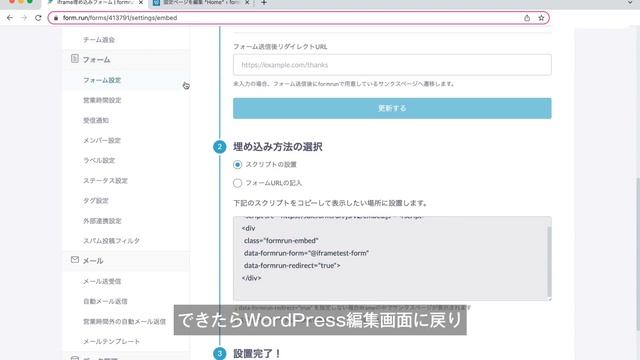Click the メール section header label

(x=93, y=261)
